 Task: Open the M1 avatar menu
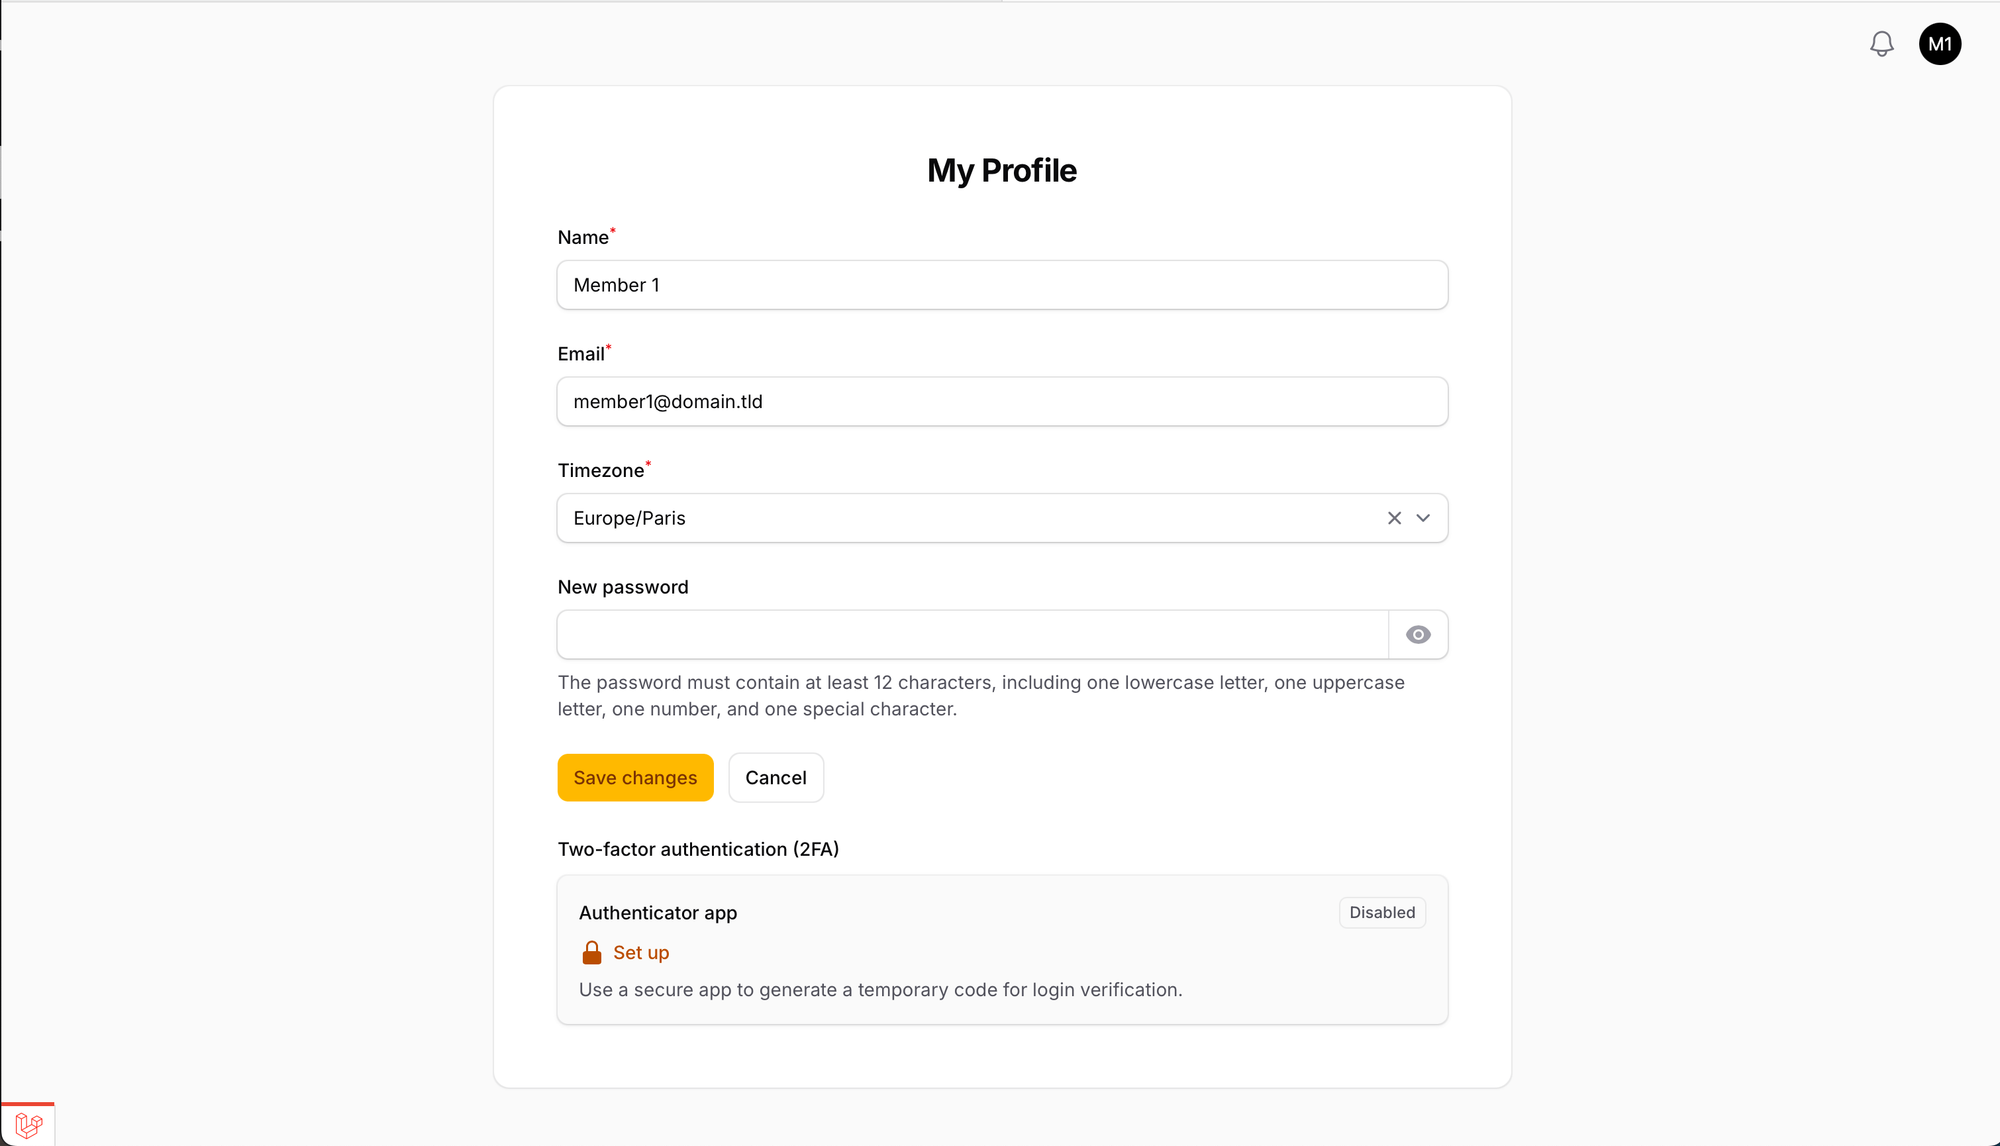(x=1939, y=44)
